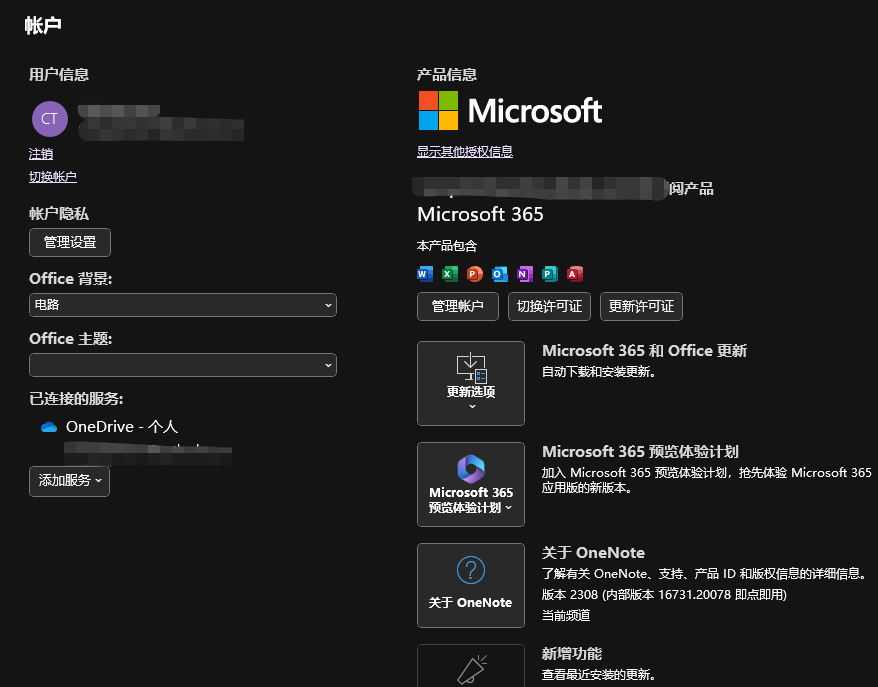
Task: Open the 更新选项 update options button
Action: click(471, 384)
